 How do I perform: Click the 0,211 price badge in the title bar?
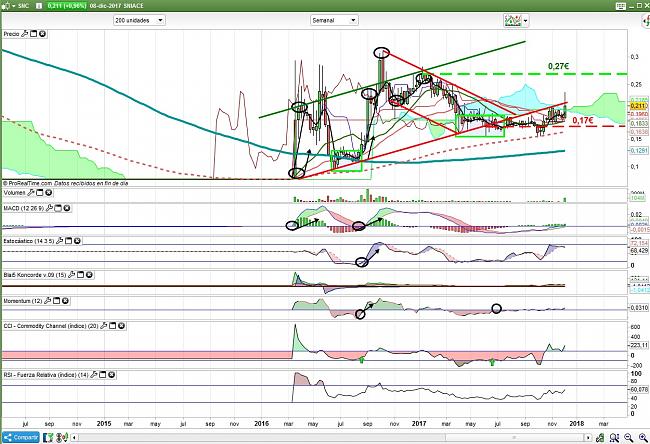(x=67, y=6)
